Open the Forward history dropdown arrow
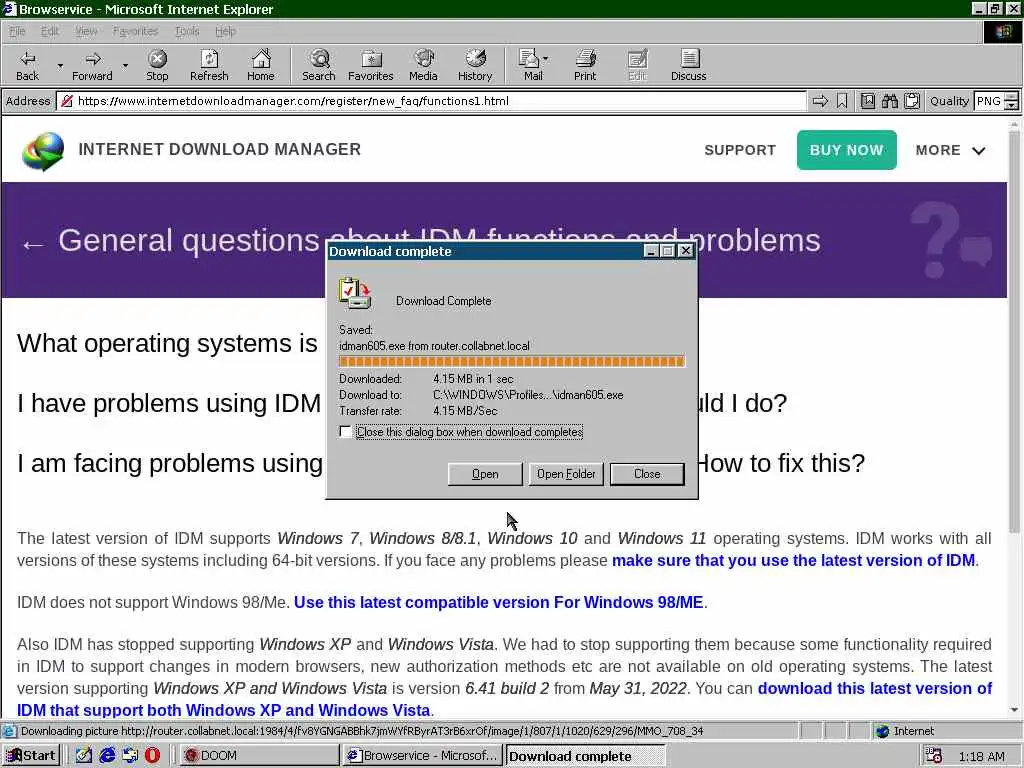Viewport: 1024px width, 768px height. point(125,65)
